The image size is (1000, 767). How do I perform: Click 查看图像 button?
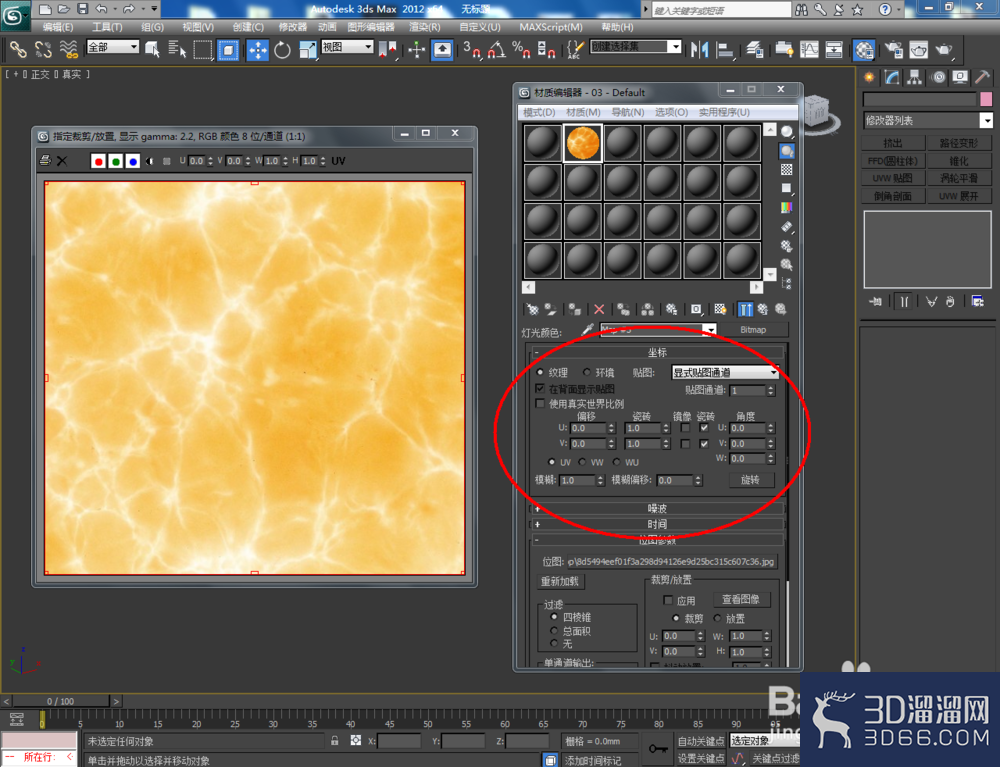740,599
